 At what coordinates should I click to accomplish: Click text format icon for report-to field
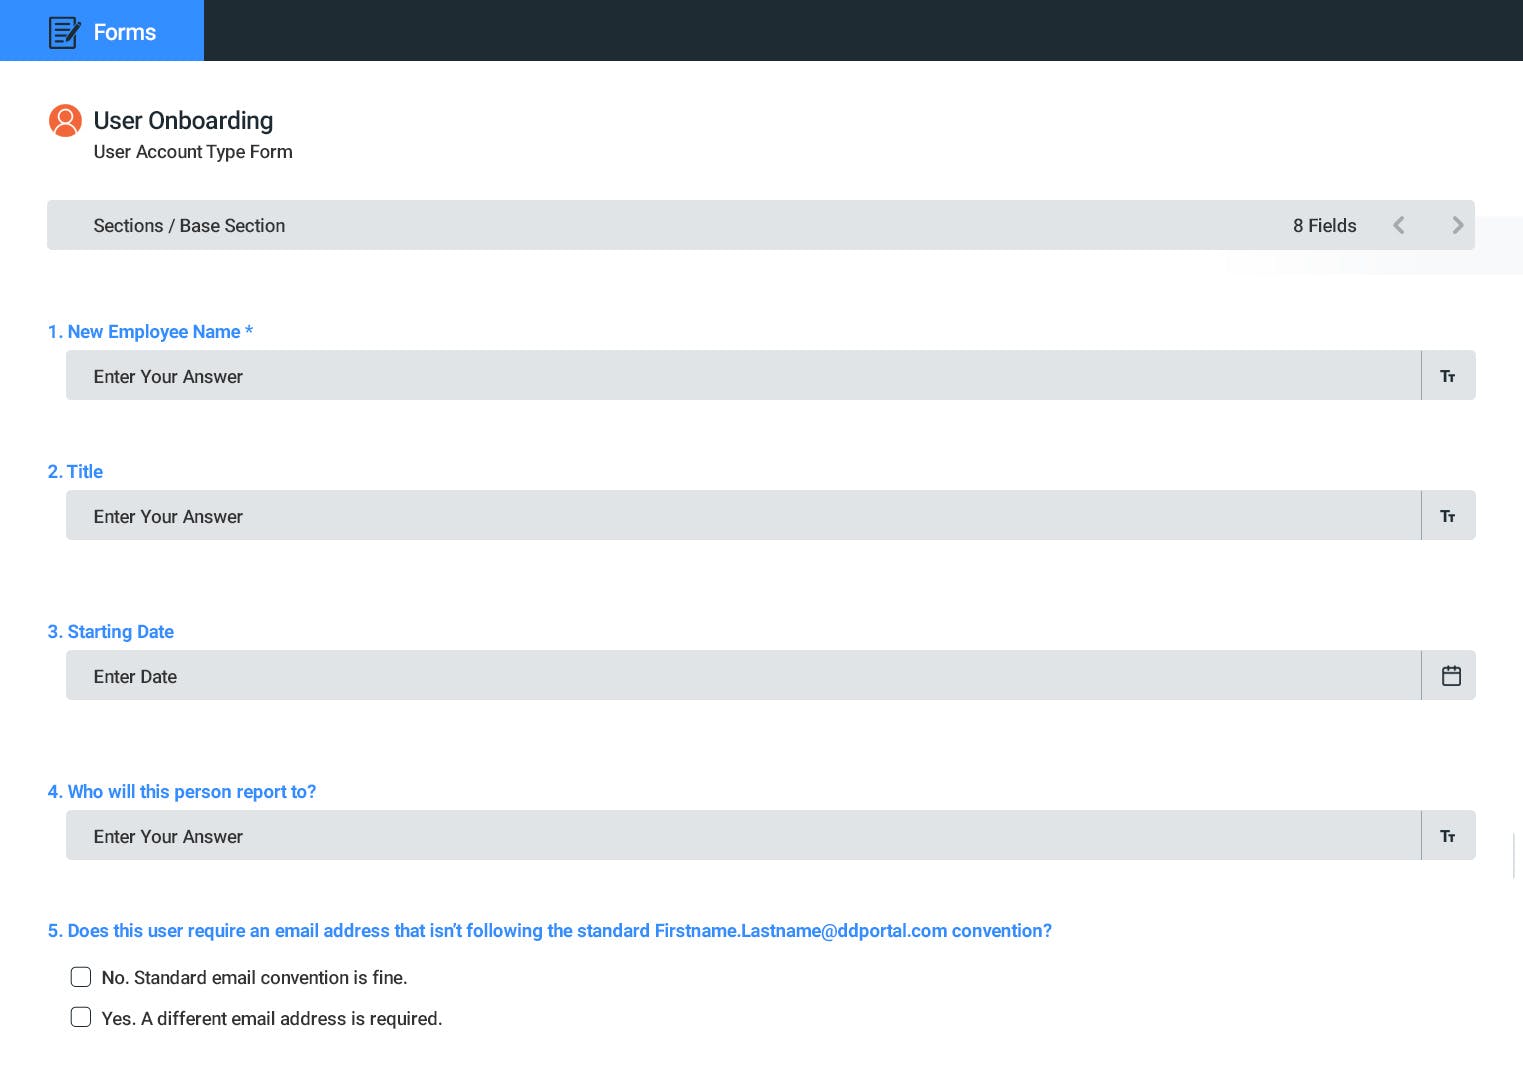[1447, 836]
